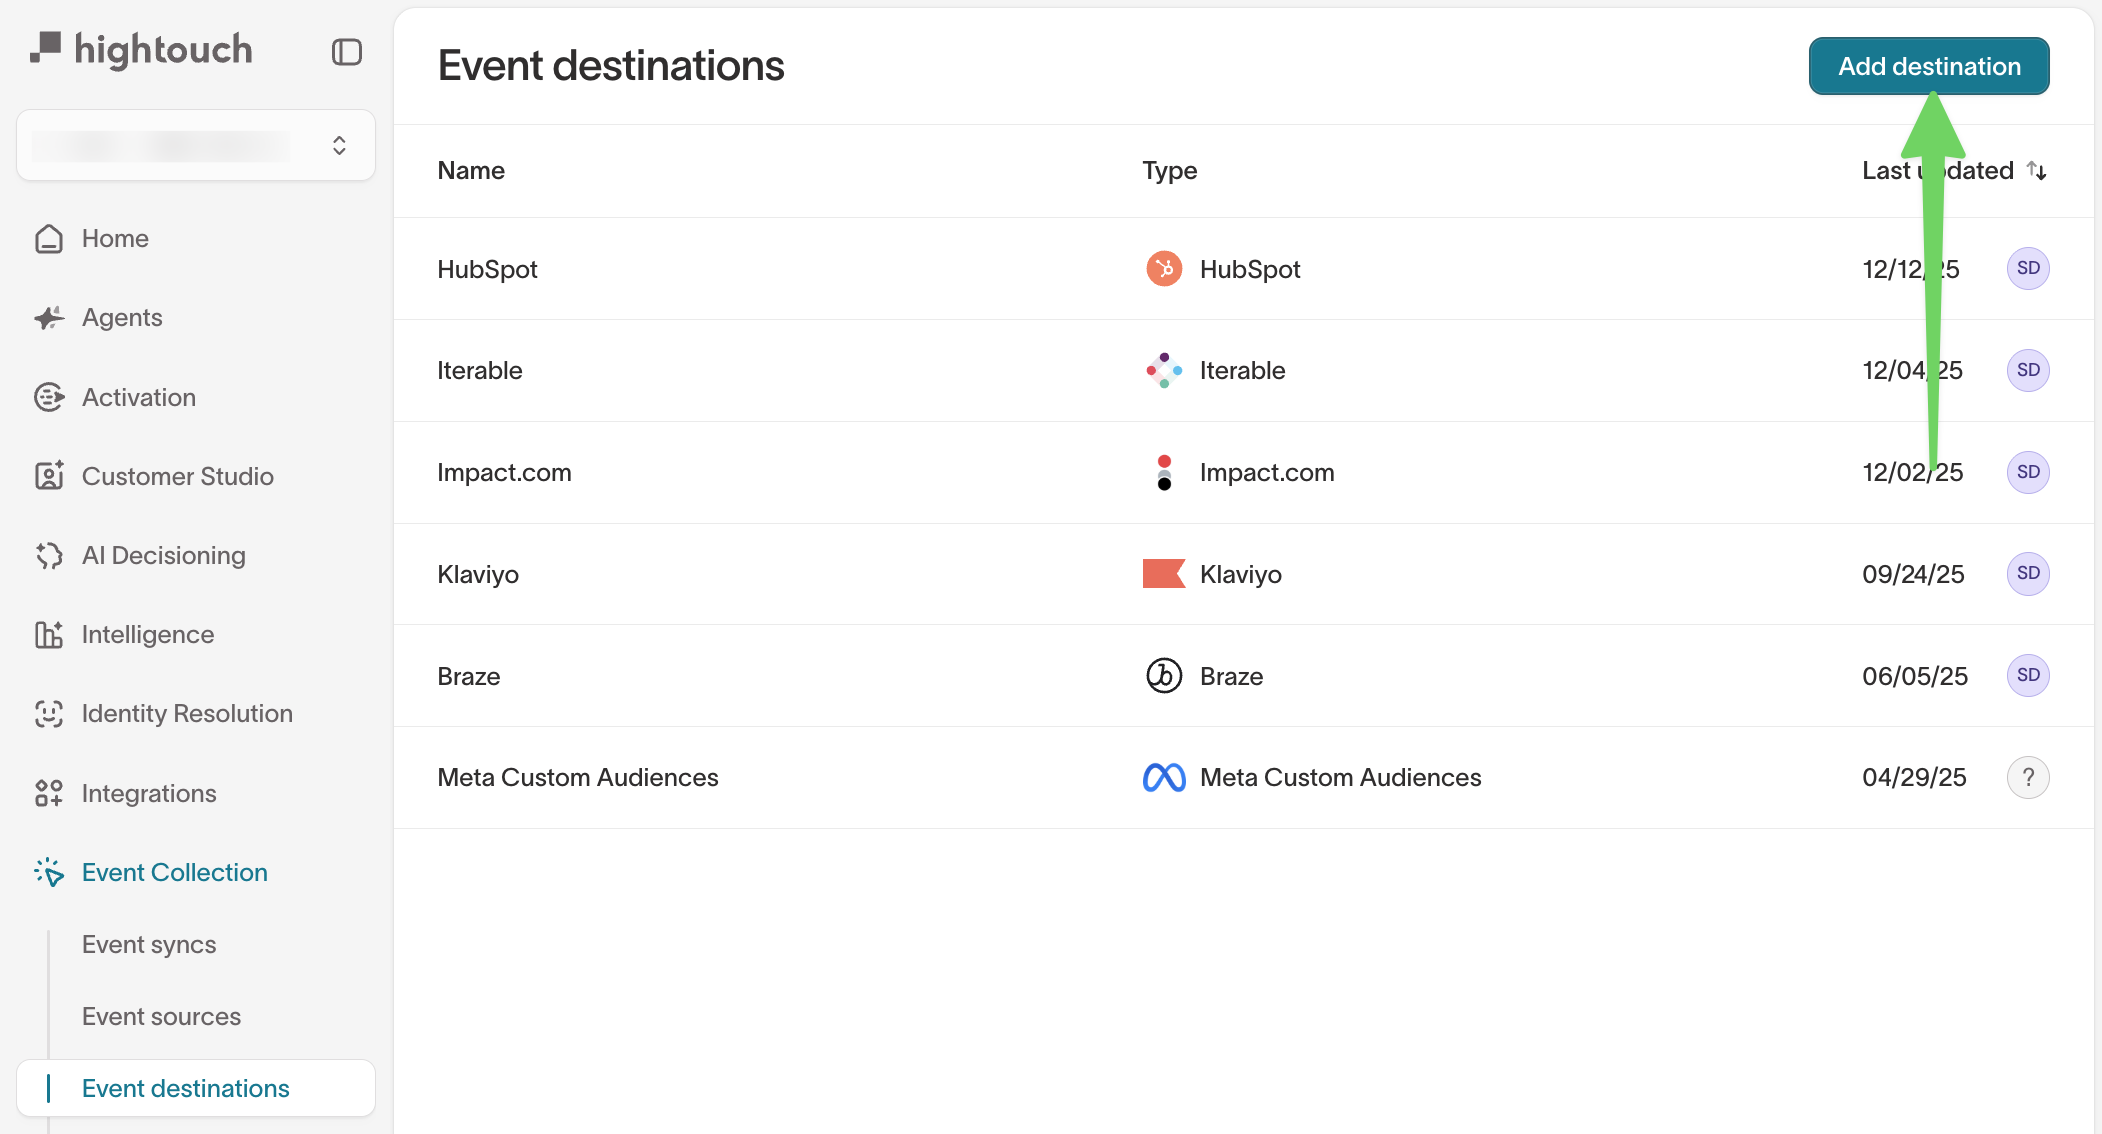Toggle the Last updated sort order
The image size is (2102, 1134).
(2037, 171)
